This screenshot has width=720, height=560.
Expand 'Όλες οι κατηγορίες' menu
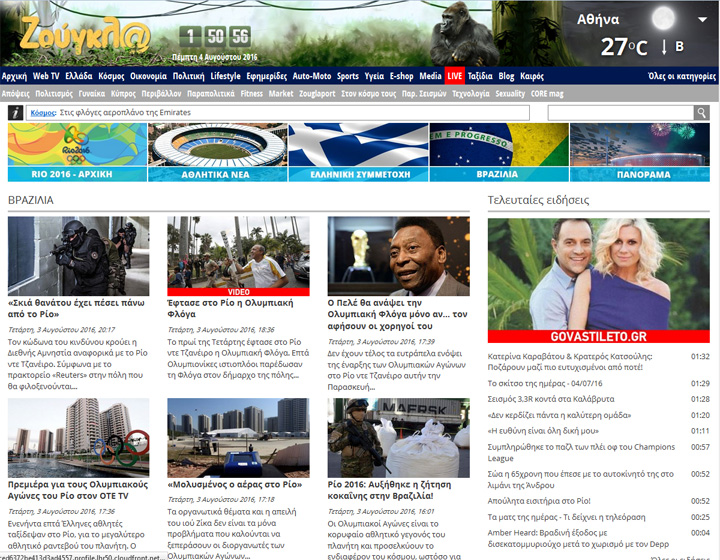[x=682, y=76]
